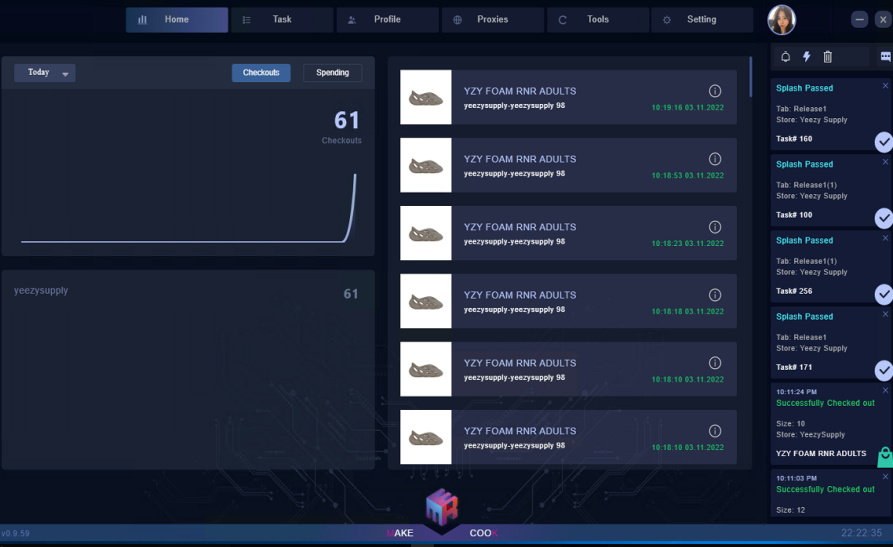893x547 pixels.
Task: Open the Today period dropdown
Action: pos(44,72)
